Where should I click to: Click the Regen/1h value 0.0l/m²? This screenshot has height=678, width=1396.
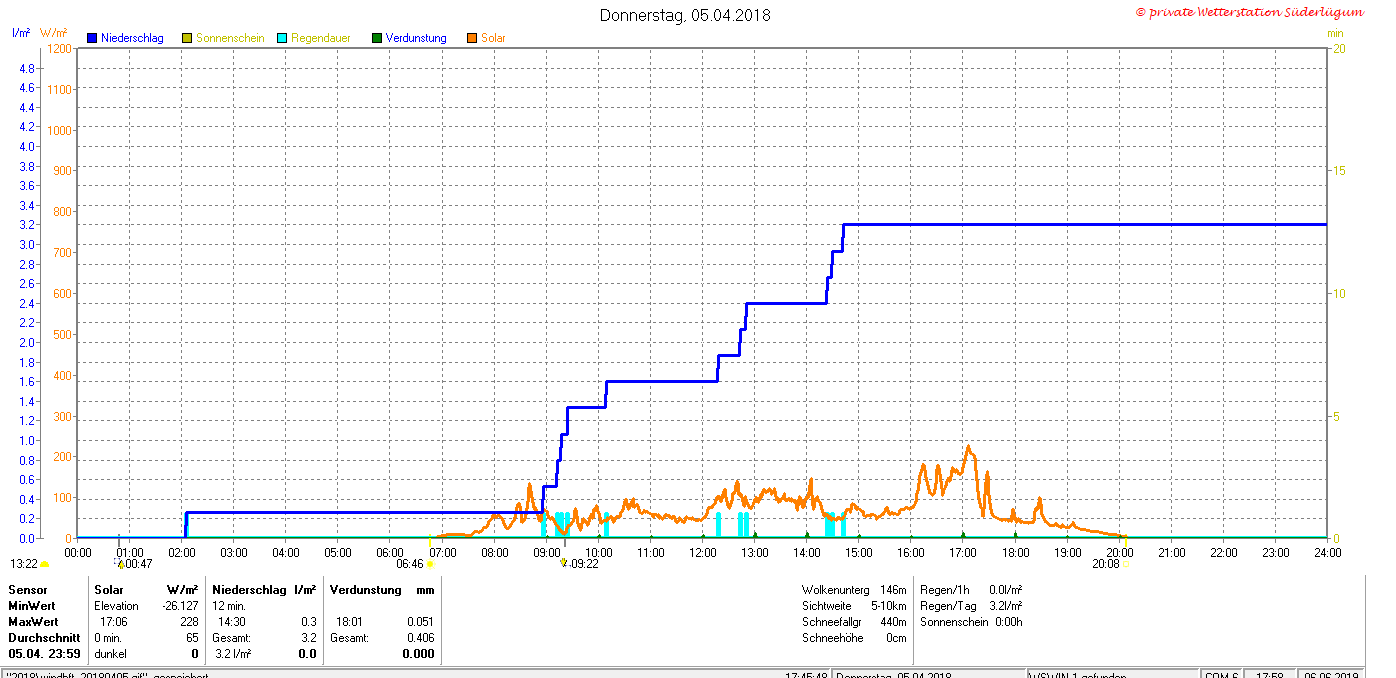[1005, 590]
